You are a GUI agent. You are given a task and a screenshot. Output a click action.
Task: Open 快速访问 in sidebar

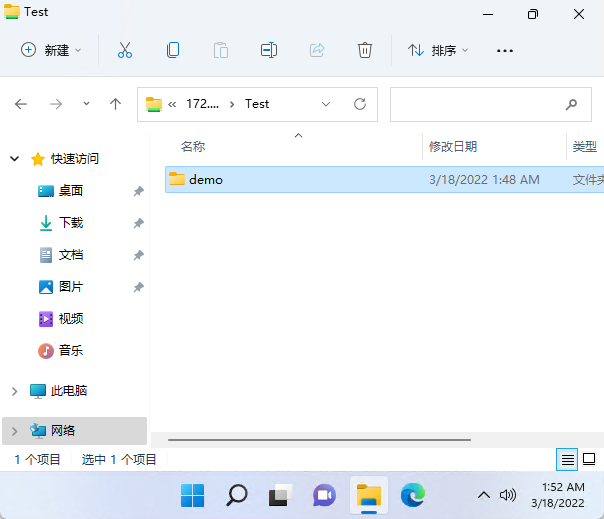point(75,159)
